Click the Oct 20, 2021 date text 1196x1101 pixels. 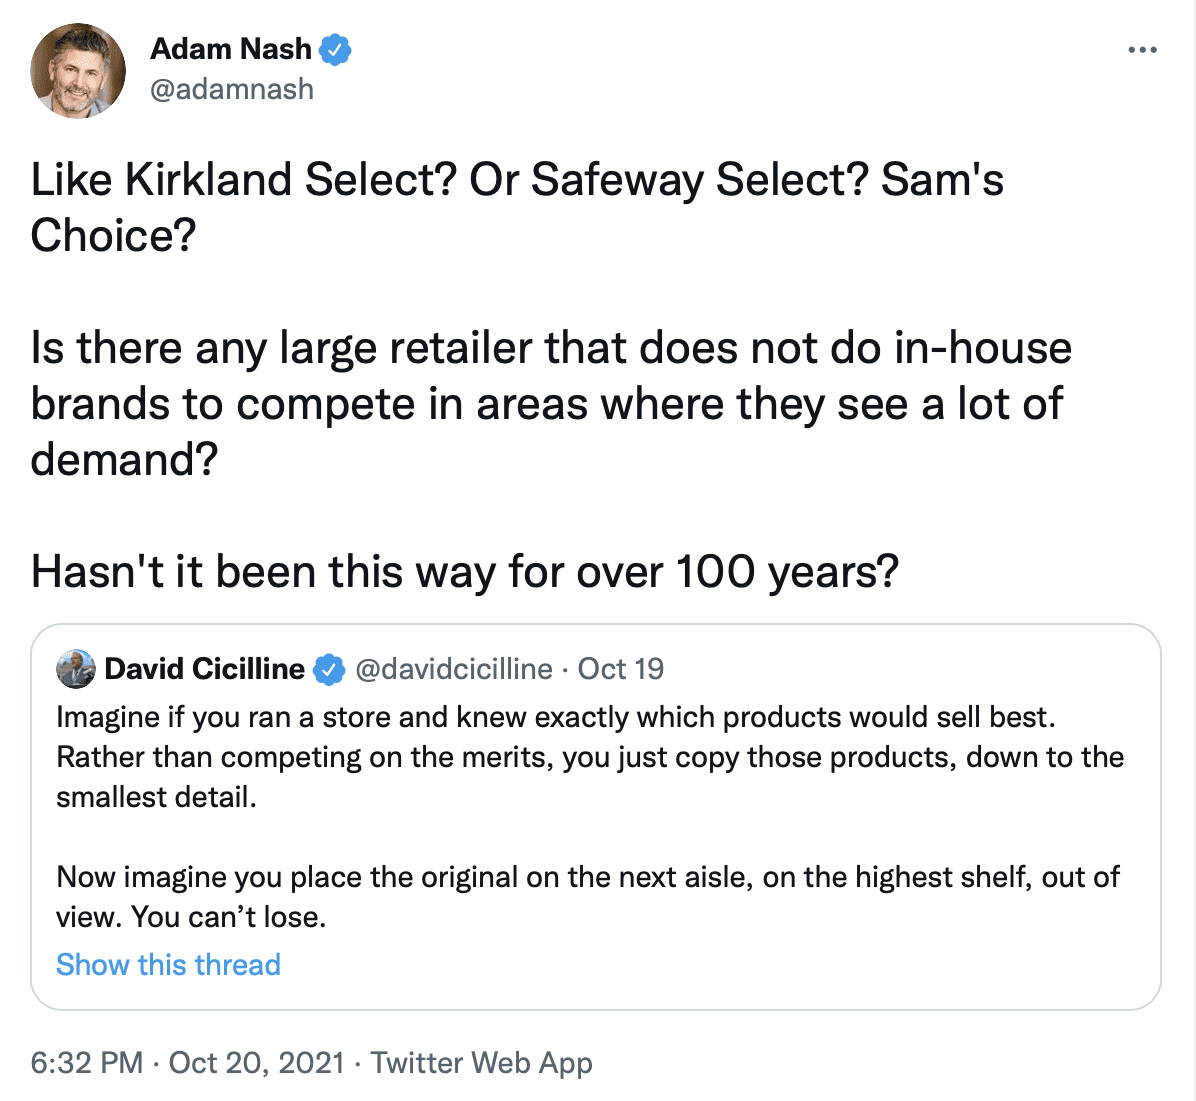point(257,1063)
